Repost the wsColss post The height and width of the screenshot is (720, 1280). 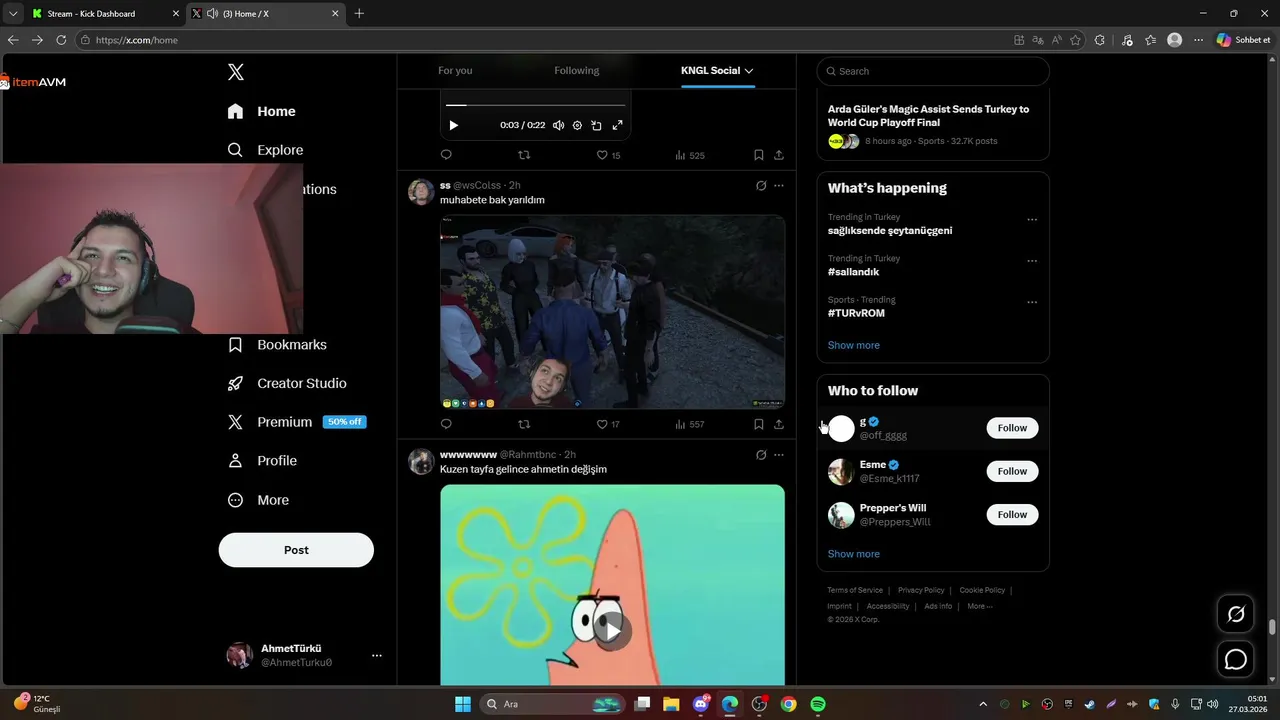pos(524,424)
